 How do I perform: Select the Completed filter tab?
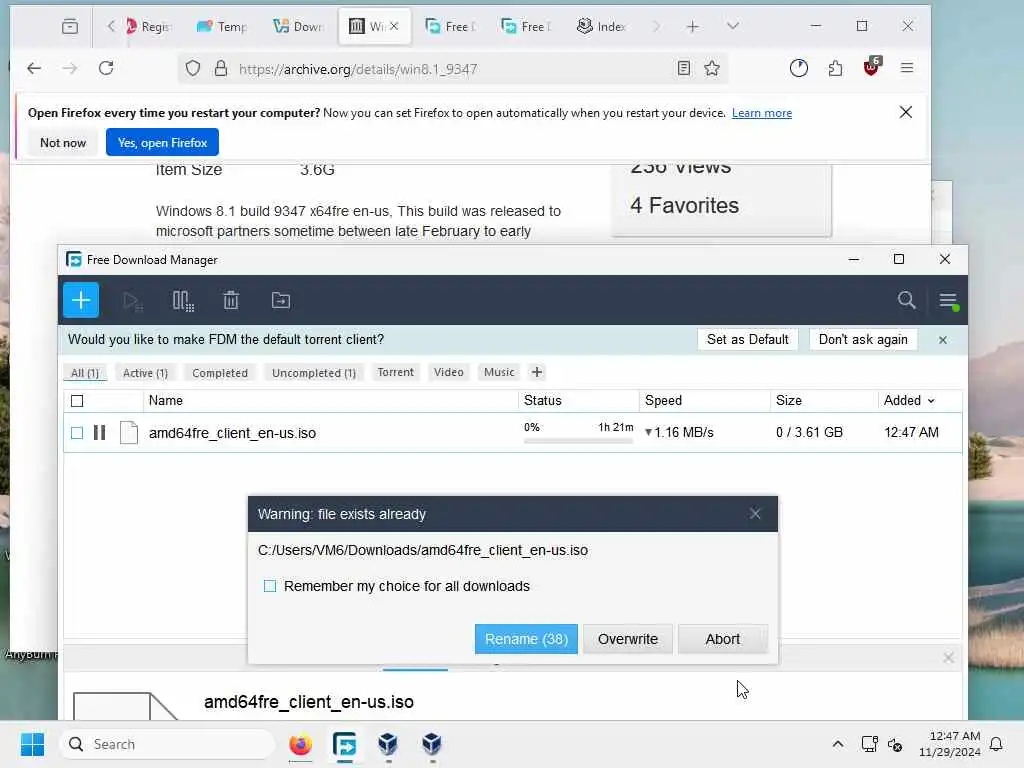pos(220,373)
